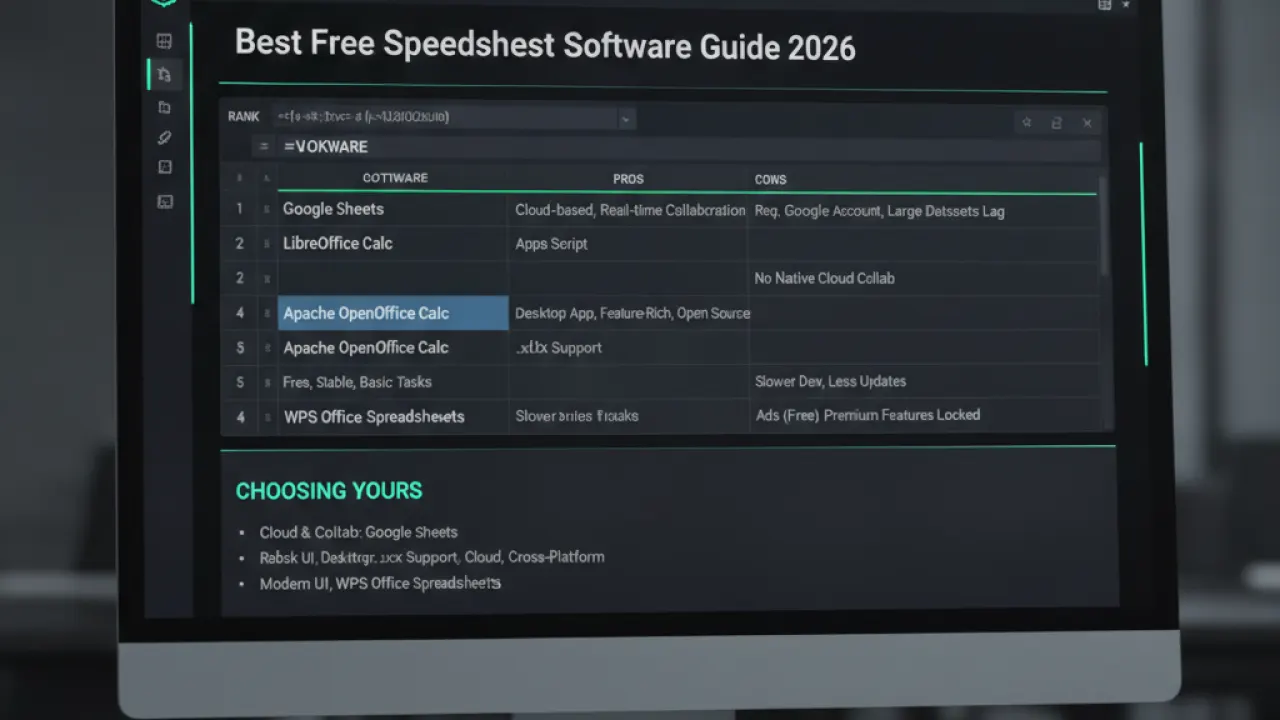Click the '.xltx Support' cell
Image resolution: width=1280 pixels, height=720 pixels.
click(x=628, y=348)
